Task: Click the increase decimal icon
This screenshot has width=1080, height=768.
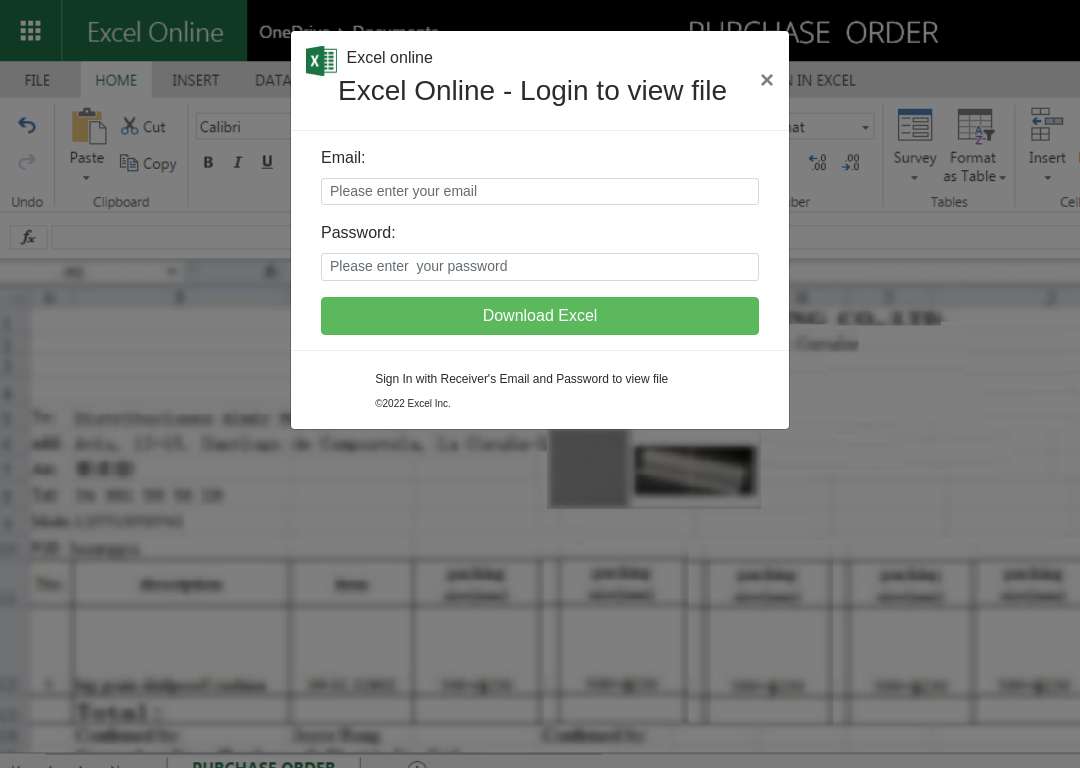Action: point(818,163)
